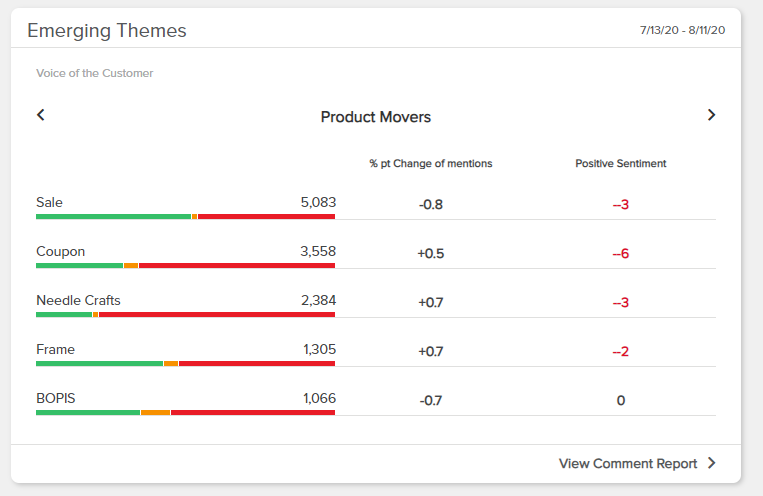Choose the BOPIS theme label

coord(55,398)
